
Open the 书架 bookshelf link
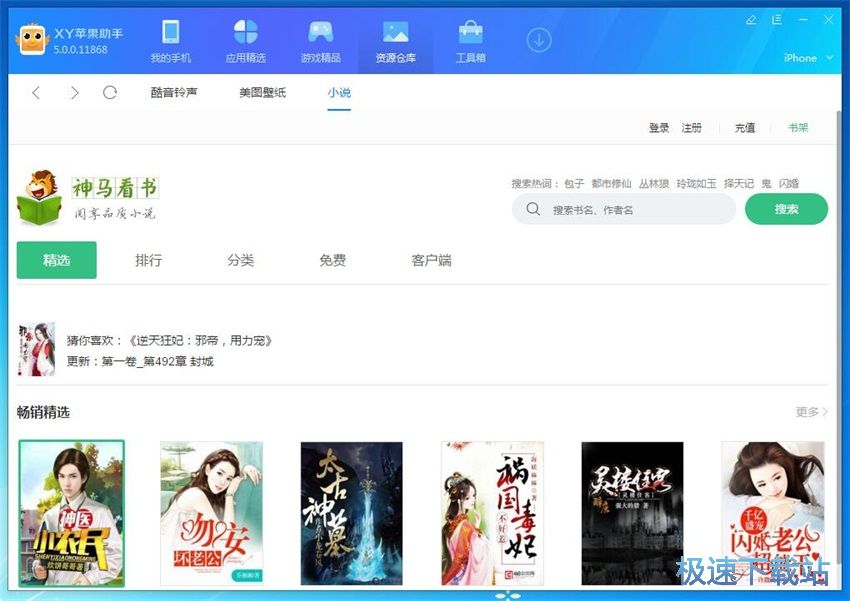coord(798,128)
